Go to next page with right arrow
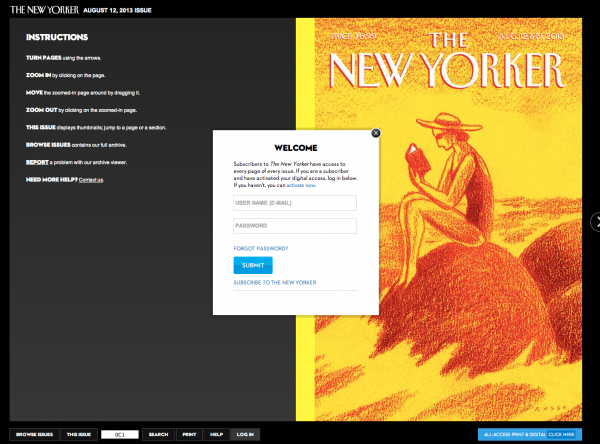 595,222
